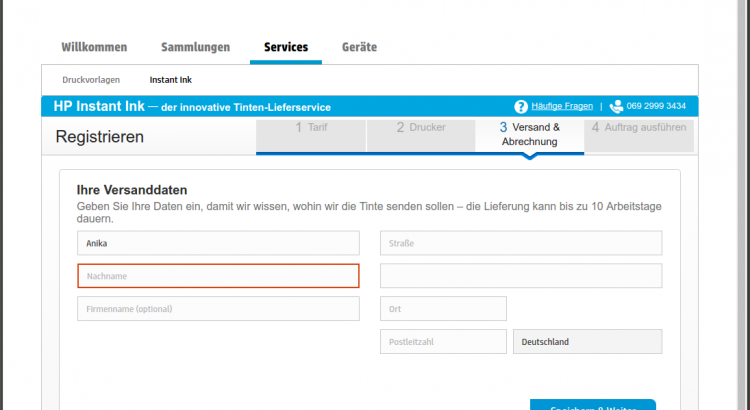This screenshot has width=750, height=410.
Task: Go to step 2 Drucker
Action: coord(421,136)
